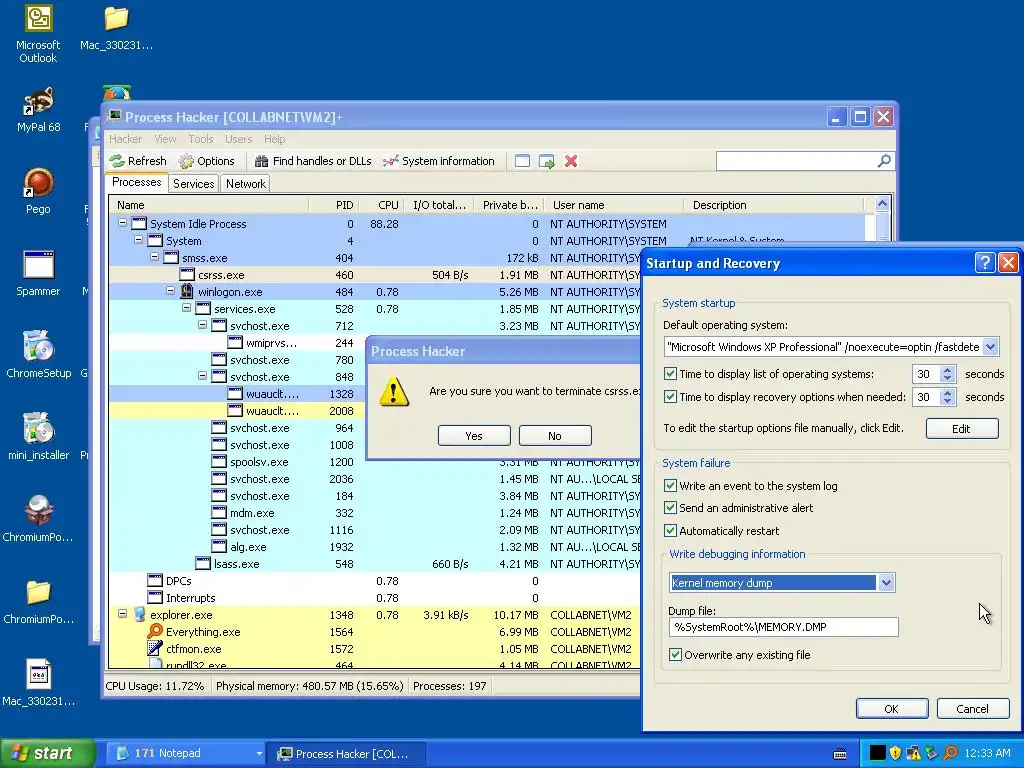The image size is (1024, 768).
Task: Click the Startup and Recovery help button
Action: 984,263
